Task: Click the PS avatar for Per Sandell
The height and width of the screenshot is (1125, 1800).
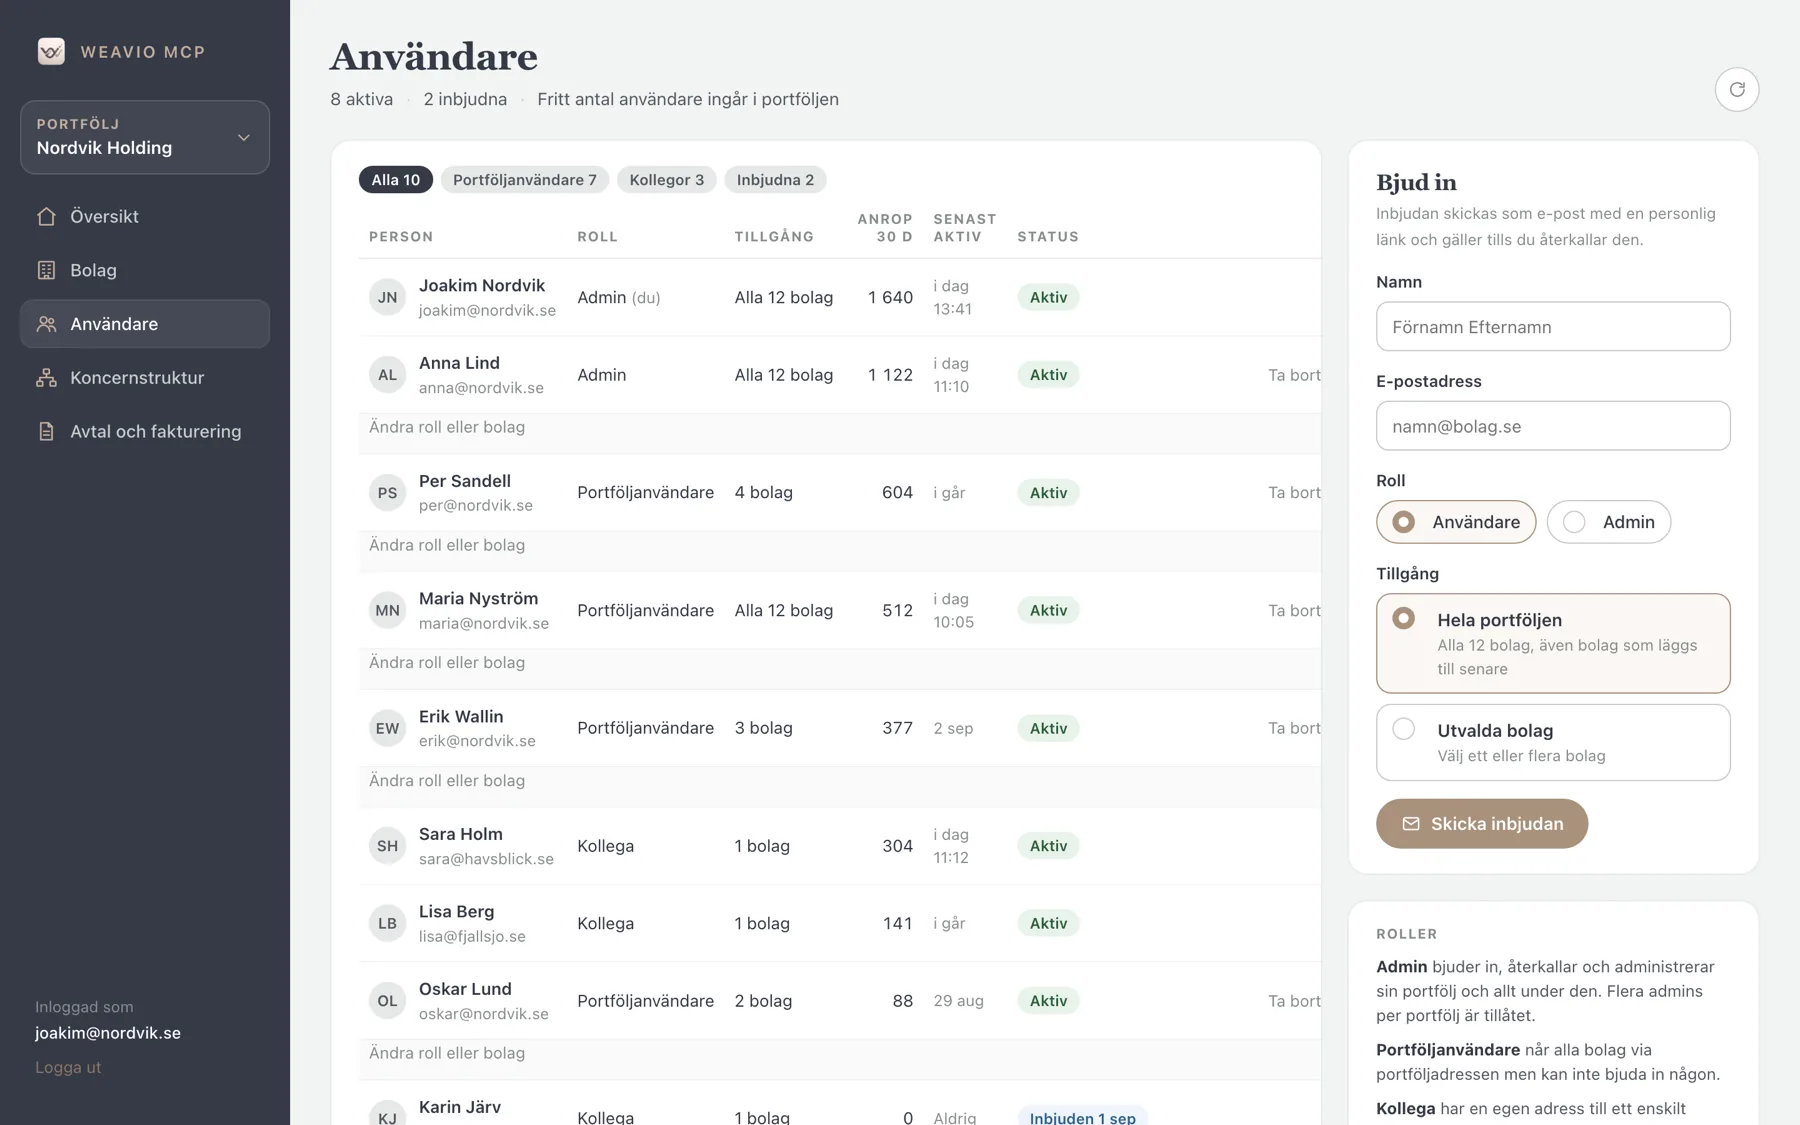Action: click(387, 493)
